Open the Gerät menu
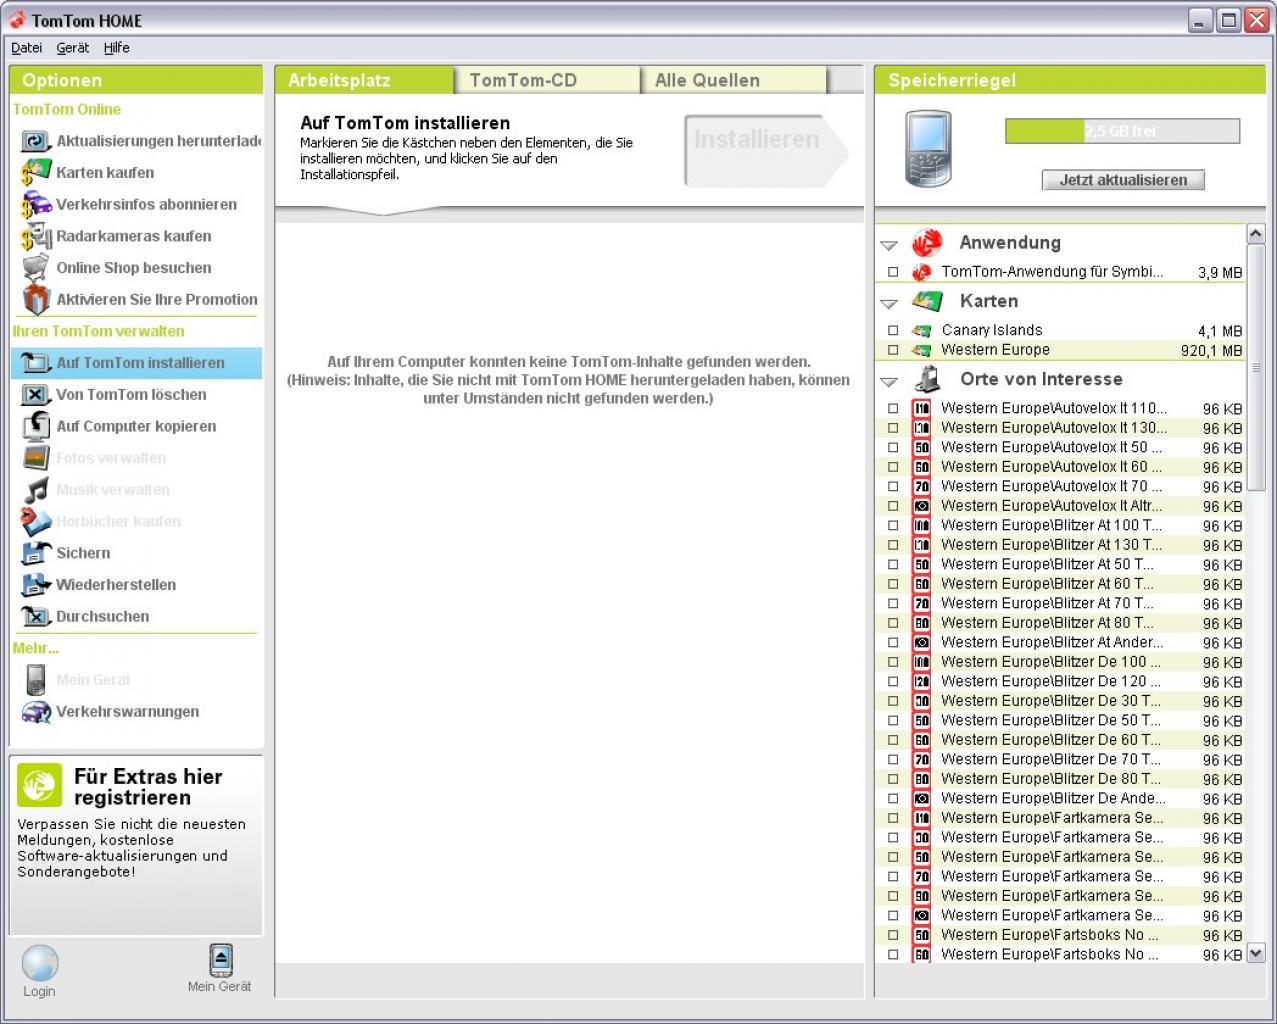This screenshot has height=1024, width=1277. click(72, 48)
